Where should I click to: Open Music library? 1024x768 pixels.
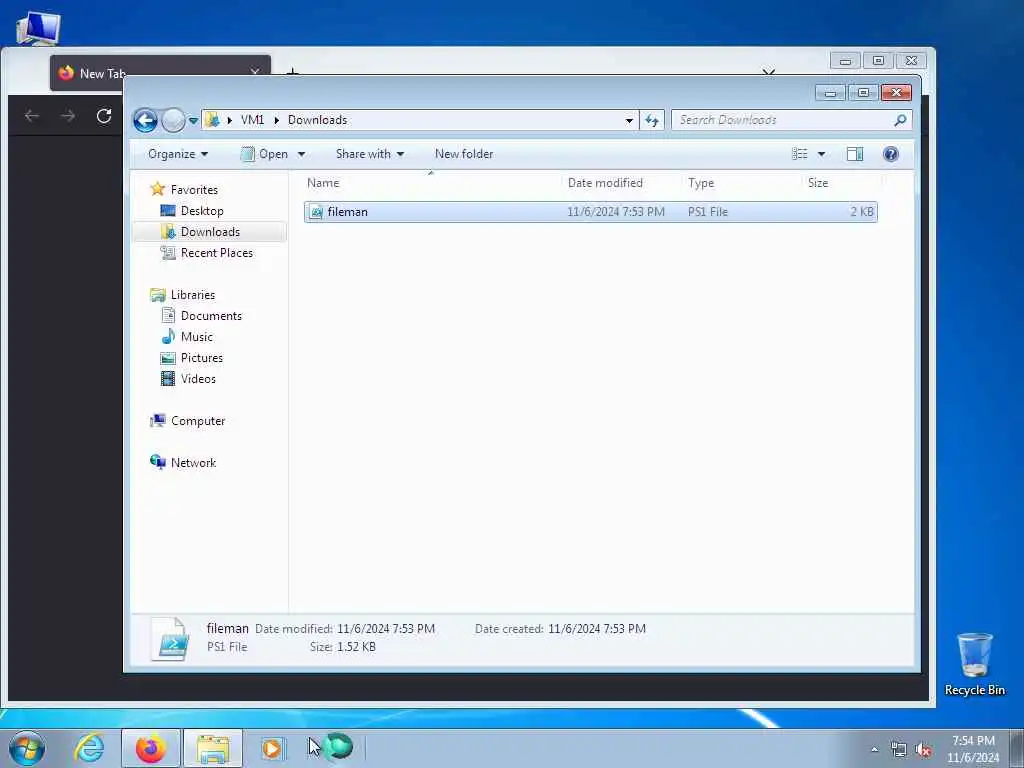[197, 337]
